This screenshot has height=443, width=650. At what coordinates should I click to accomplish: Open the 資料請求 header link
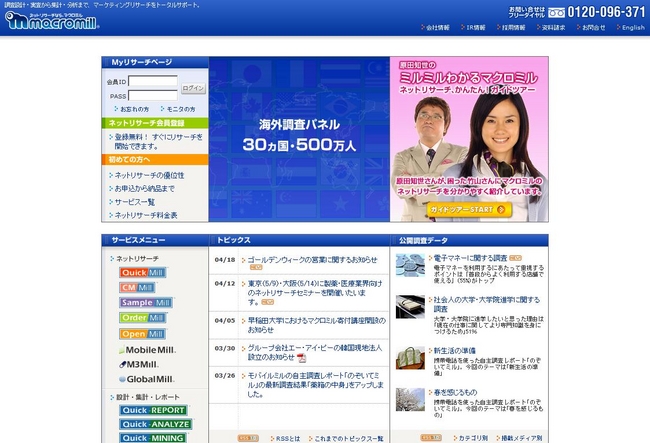(x=553, y=28)
